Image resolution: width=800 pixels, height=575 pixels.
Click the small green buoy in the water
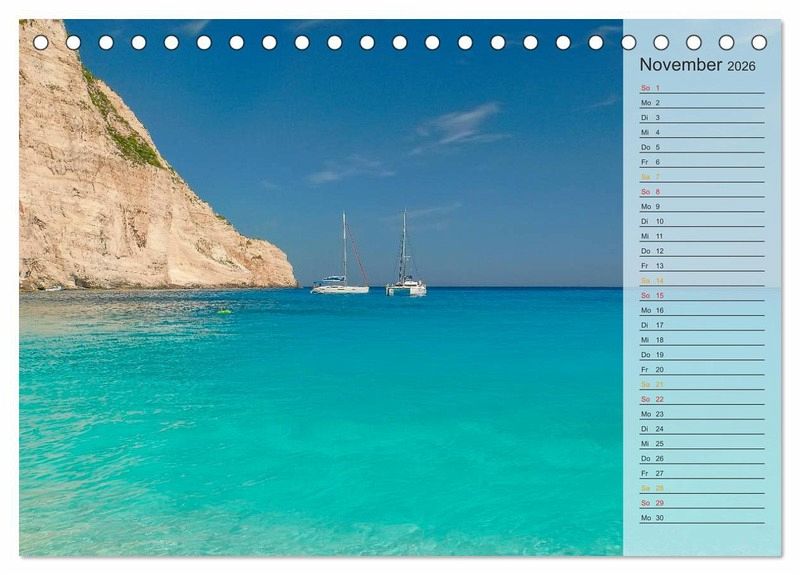pyautogui.click(x=225, y=311)
